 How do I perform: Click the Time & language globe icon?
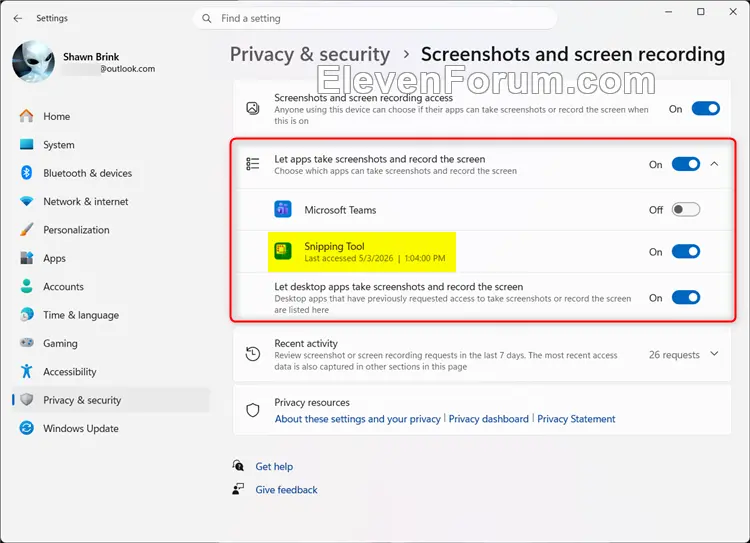pyautogui.click(x=26, y=315)
